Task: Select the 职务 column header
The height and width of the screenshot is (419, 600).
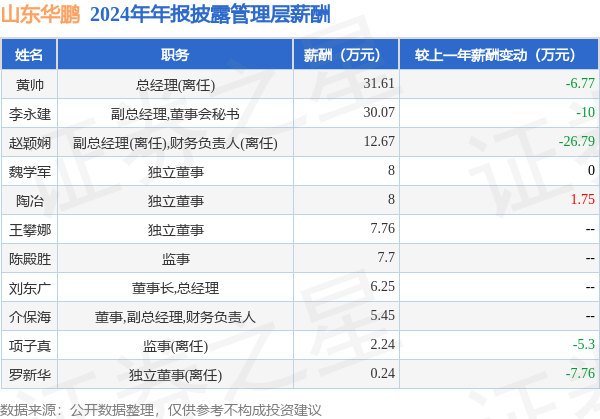Action: (175, 55)
